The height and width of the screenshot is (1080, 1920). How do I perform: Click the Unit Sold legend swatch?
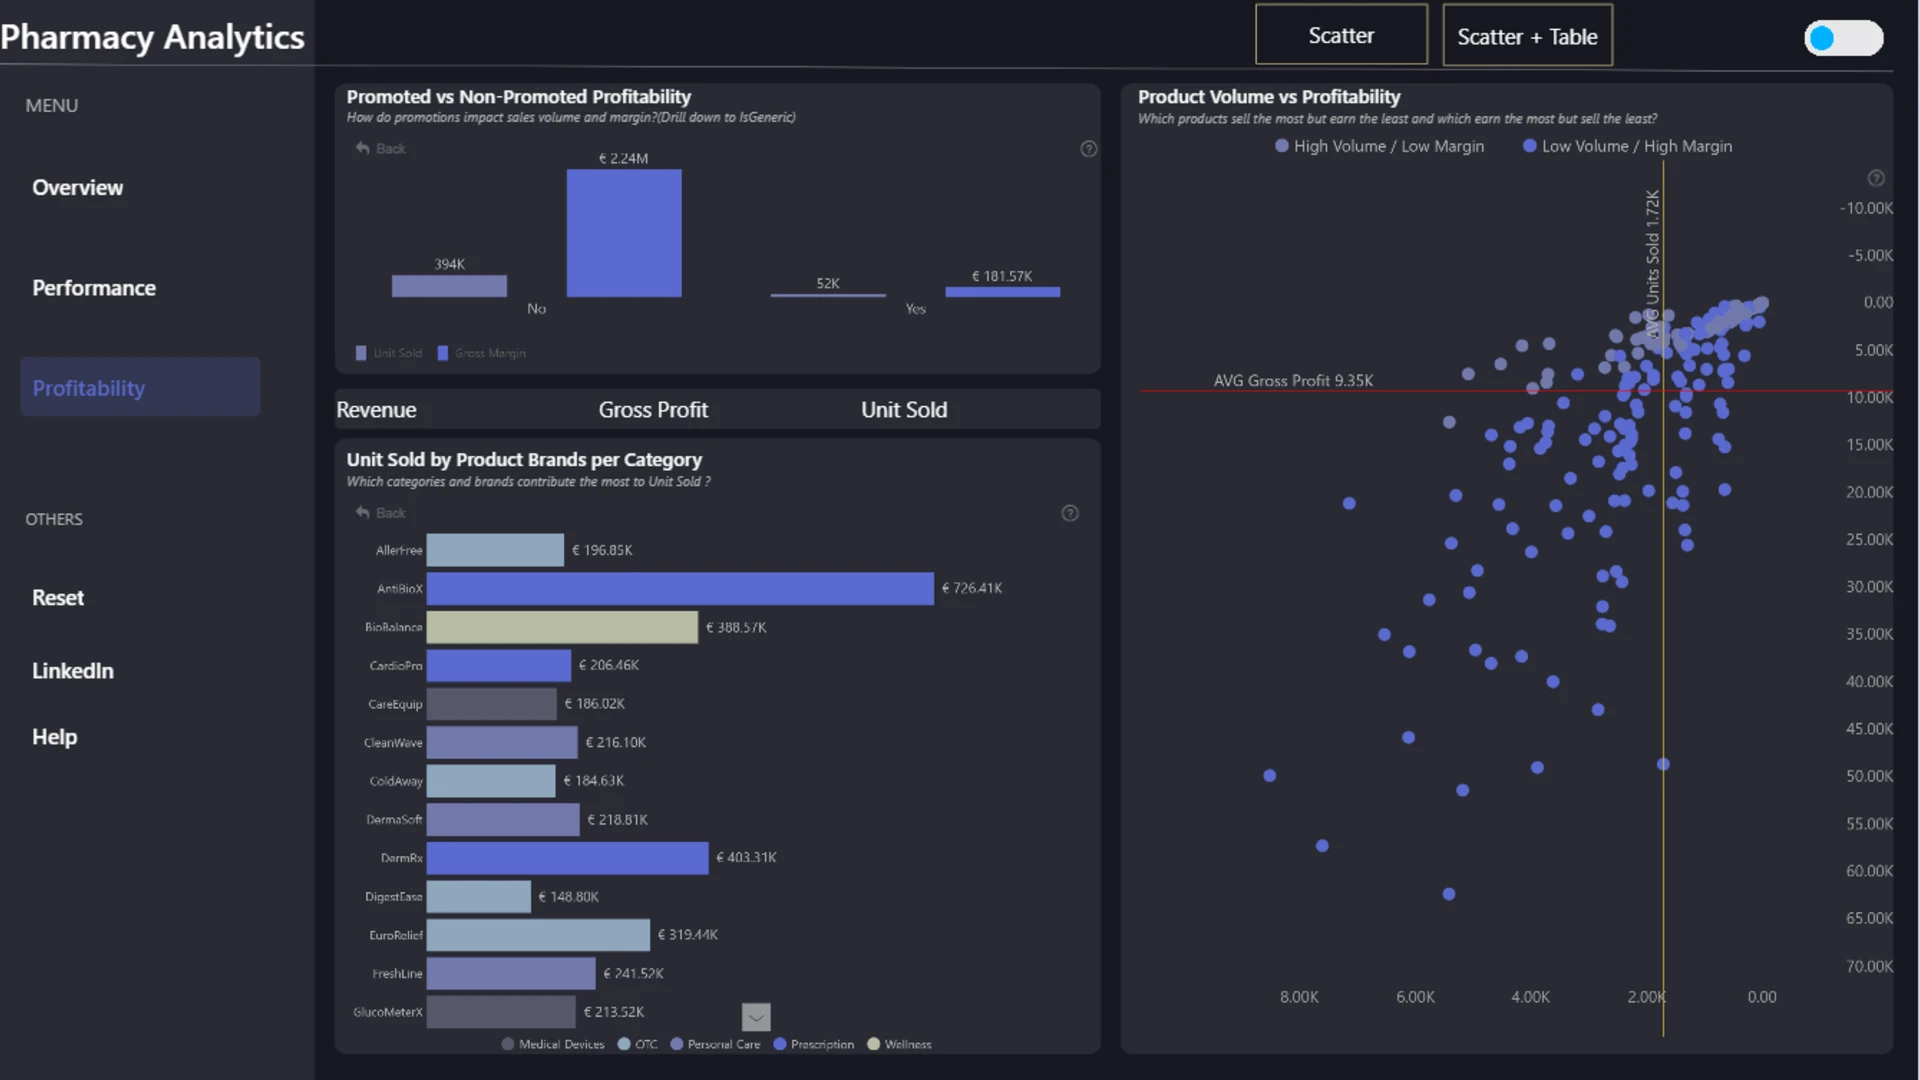(361, 353)
